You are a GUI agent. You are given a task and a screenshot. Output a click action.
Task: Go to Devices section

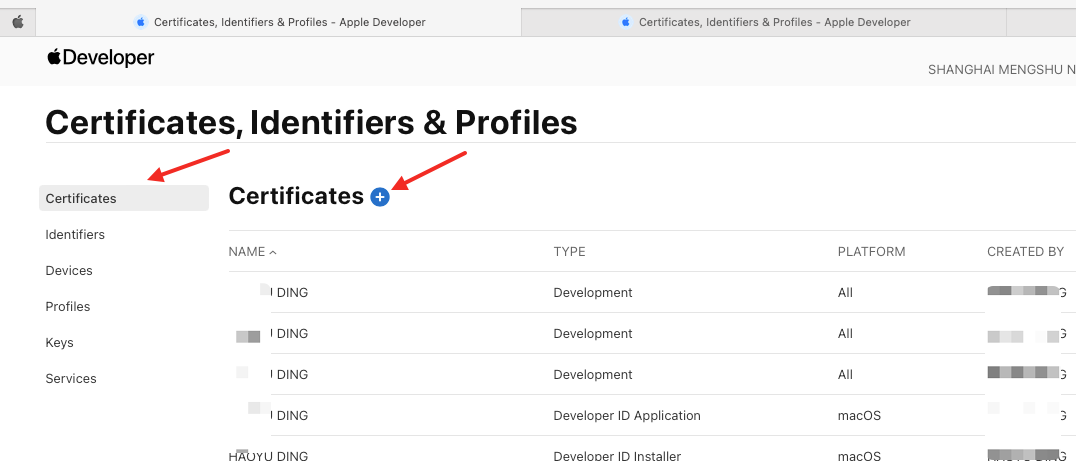[69, 270]
